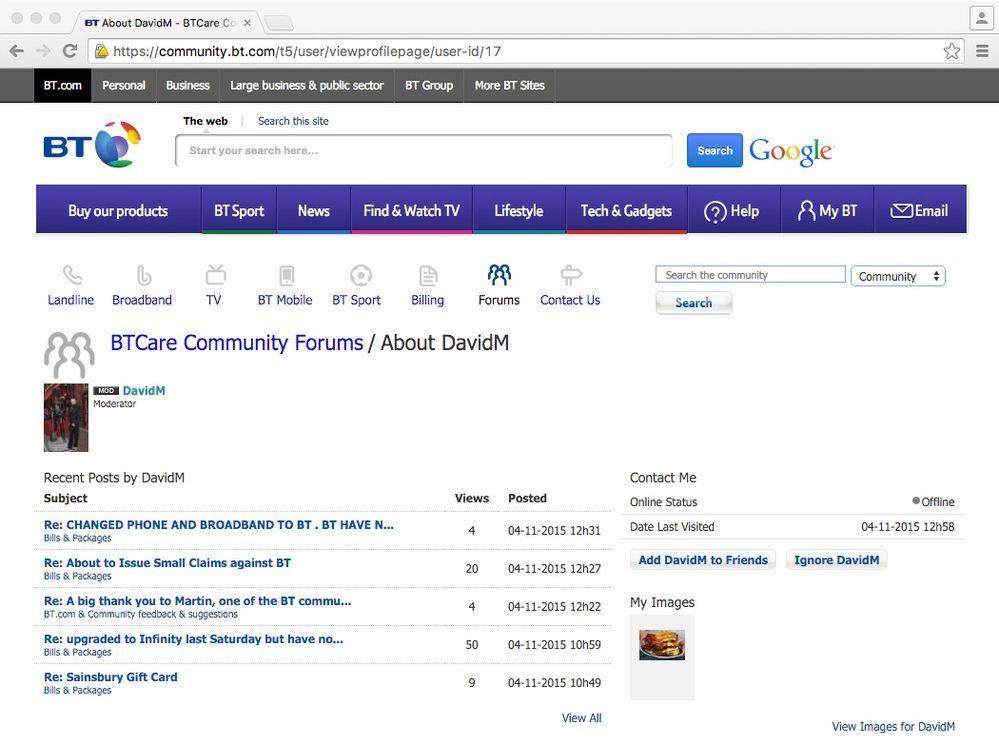This screenshot has width=999, height=745.
Task: Open BTCare Community Forums link
Action: pyautogui.click(x=236, y=343)
